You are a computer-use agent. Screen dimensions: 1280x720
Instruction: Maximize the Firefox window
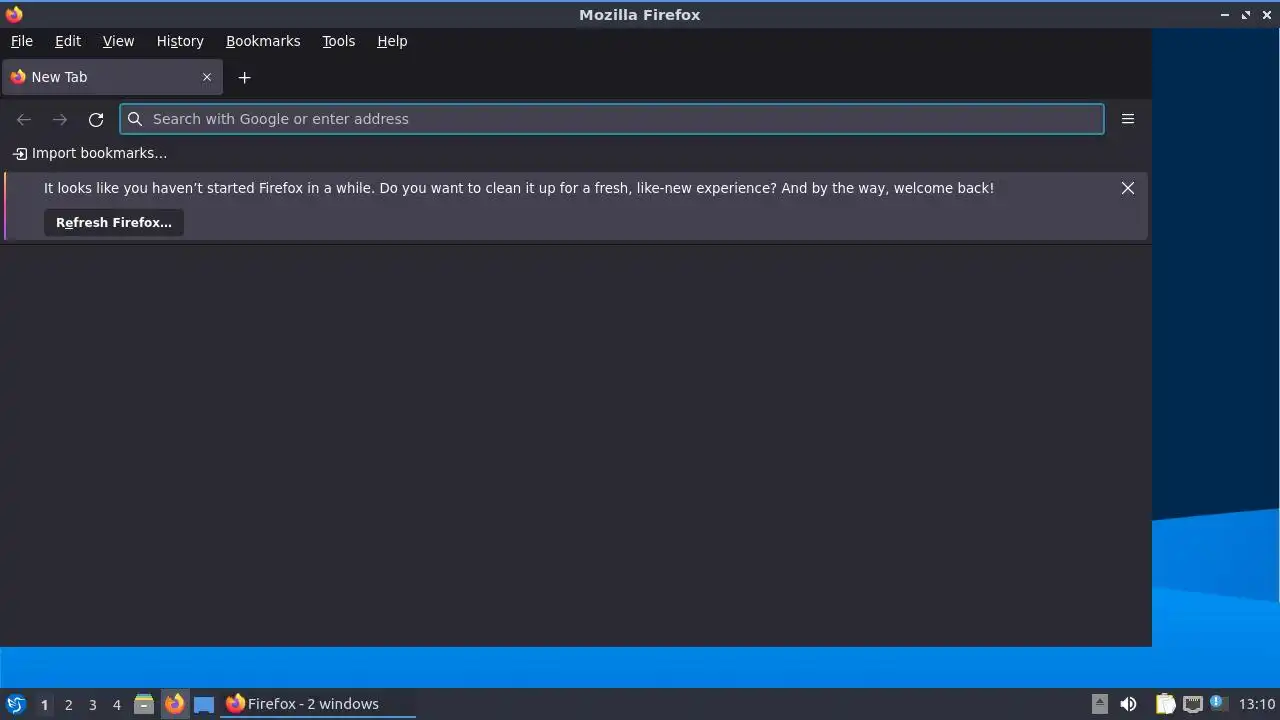(x=1246, y=15)
